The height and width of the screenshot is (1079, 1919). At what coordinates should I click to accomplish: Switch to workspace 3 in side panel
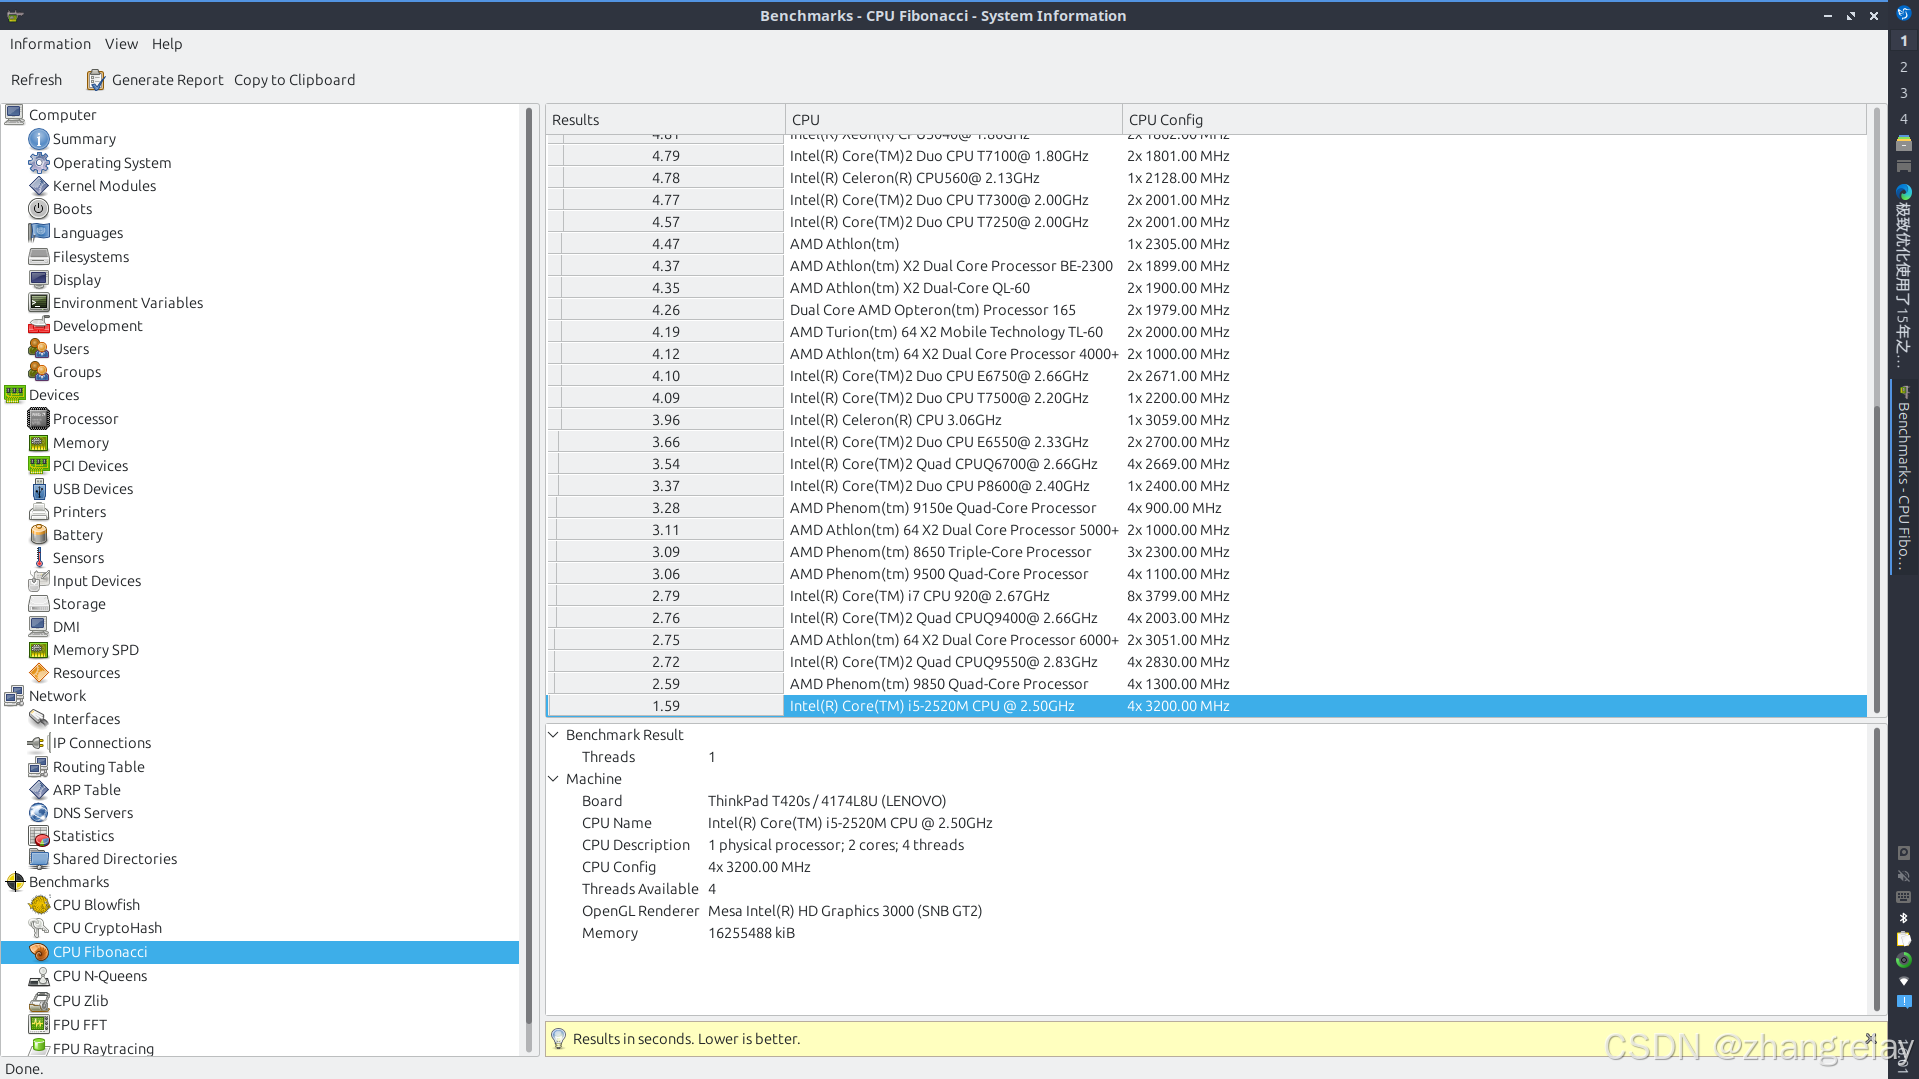click(1903, 93)
